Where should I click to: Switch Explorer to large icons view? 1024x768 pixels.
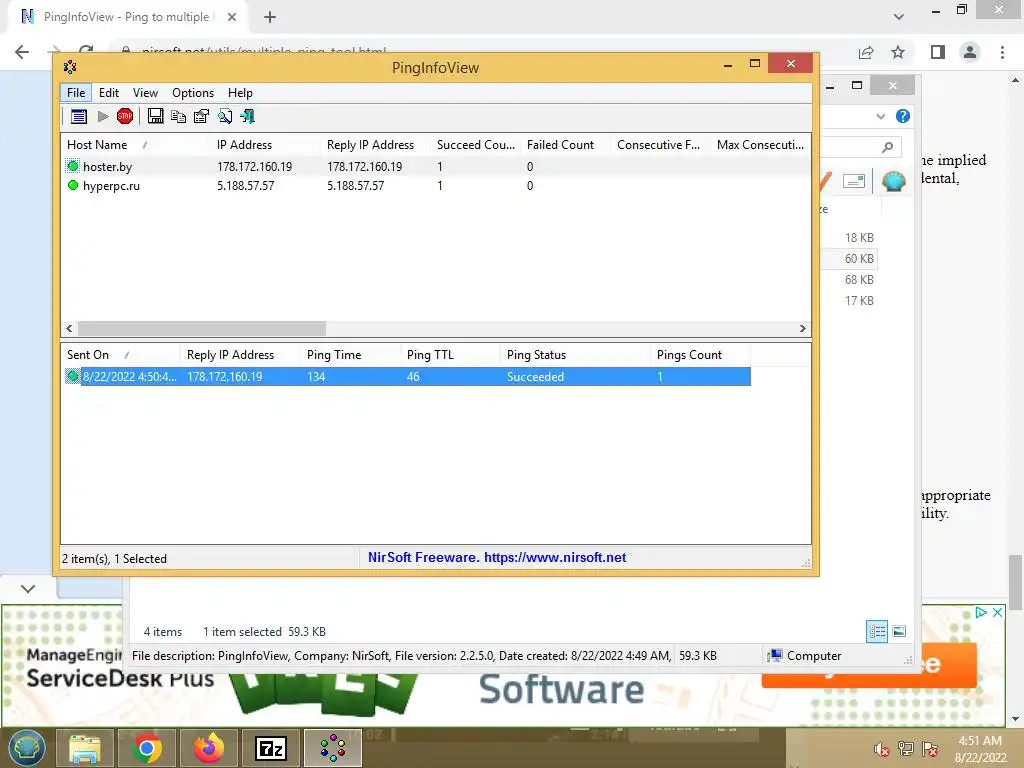(899, 631)
